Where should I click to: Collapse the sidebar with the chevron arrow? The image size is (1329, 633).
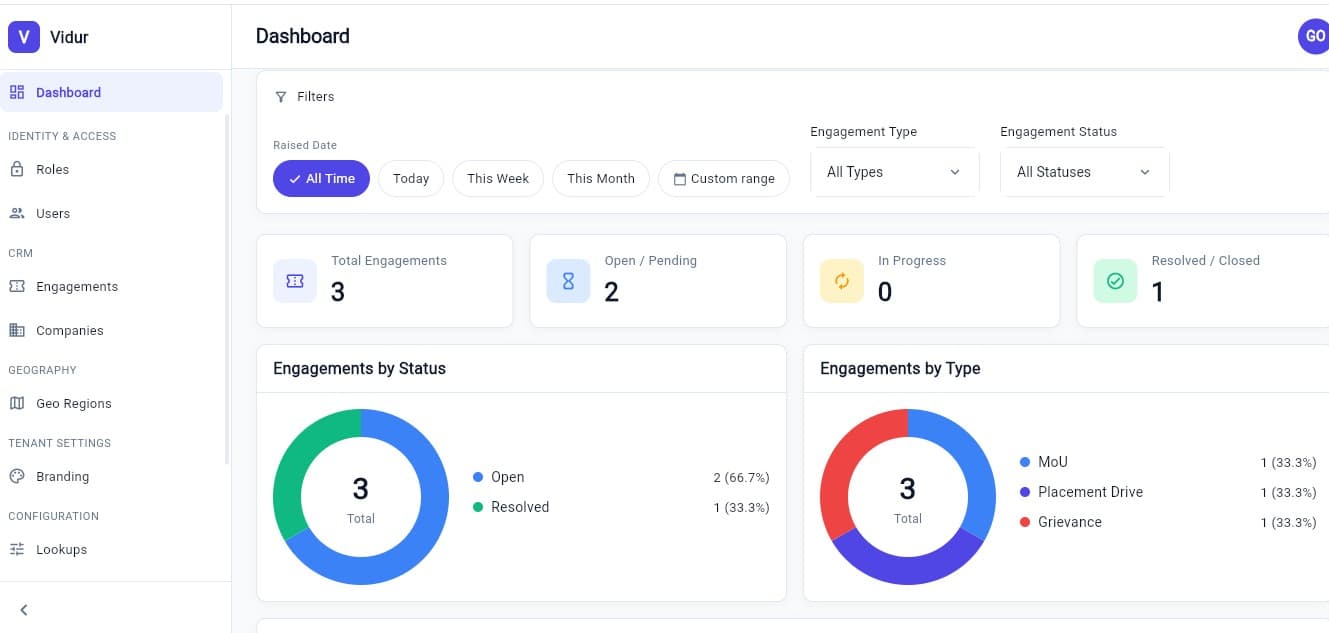[x=24, y=610]
